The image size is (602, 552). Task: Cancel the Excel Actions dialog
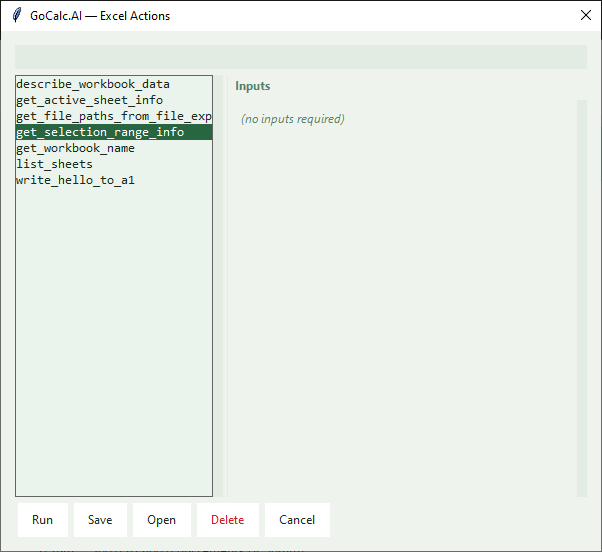coord(297,520)
